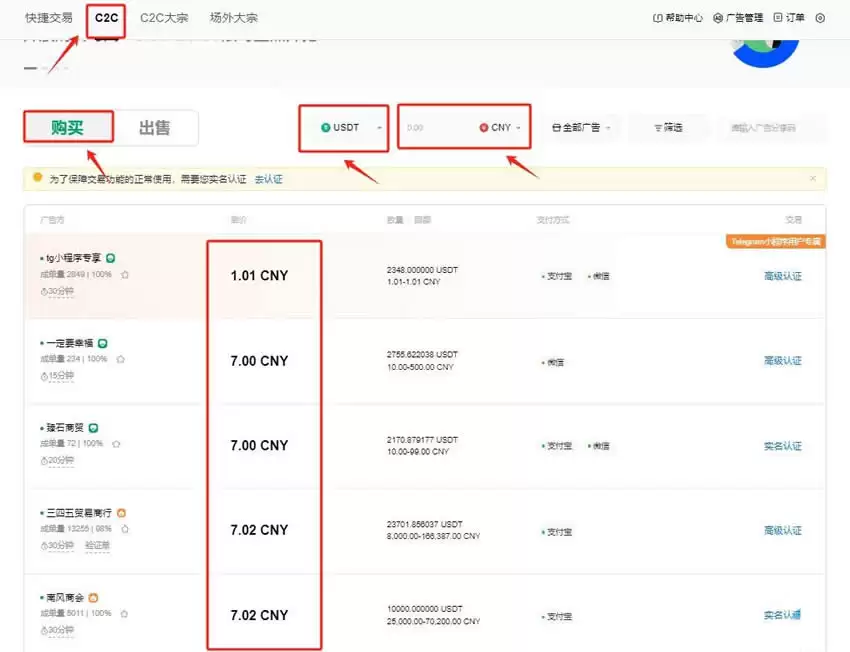Favorite merchant tg小程序专享 via its star
The image size is (850, 652).
[126, 276]
